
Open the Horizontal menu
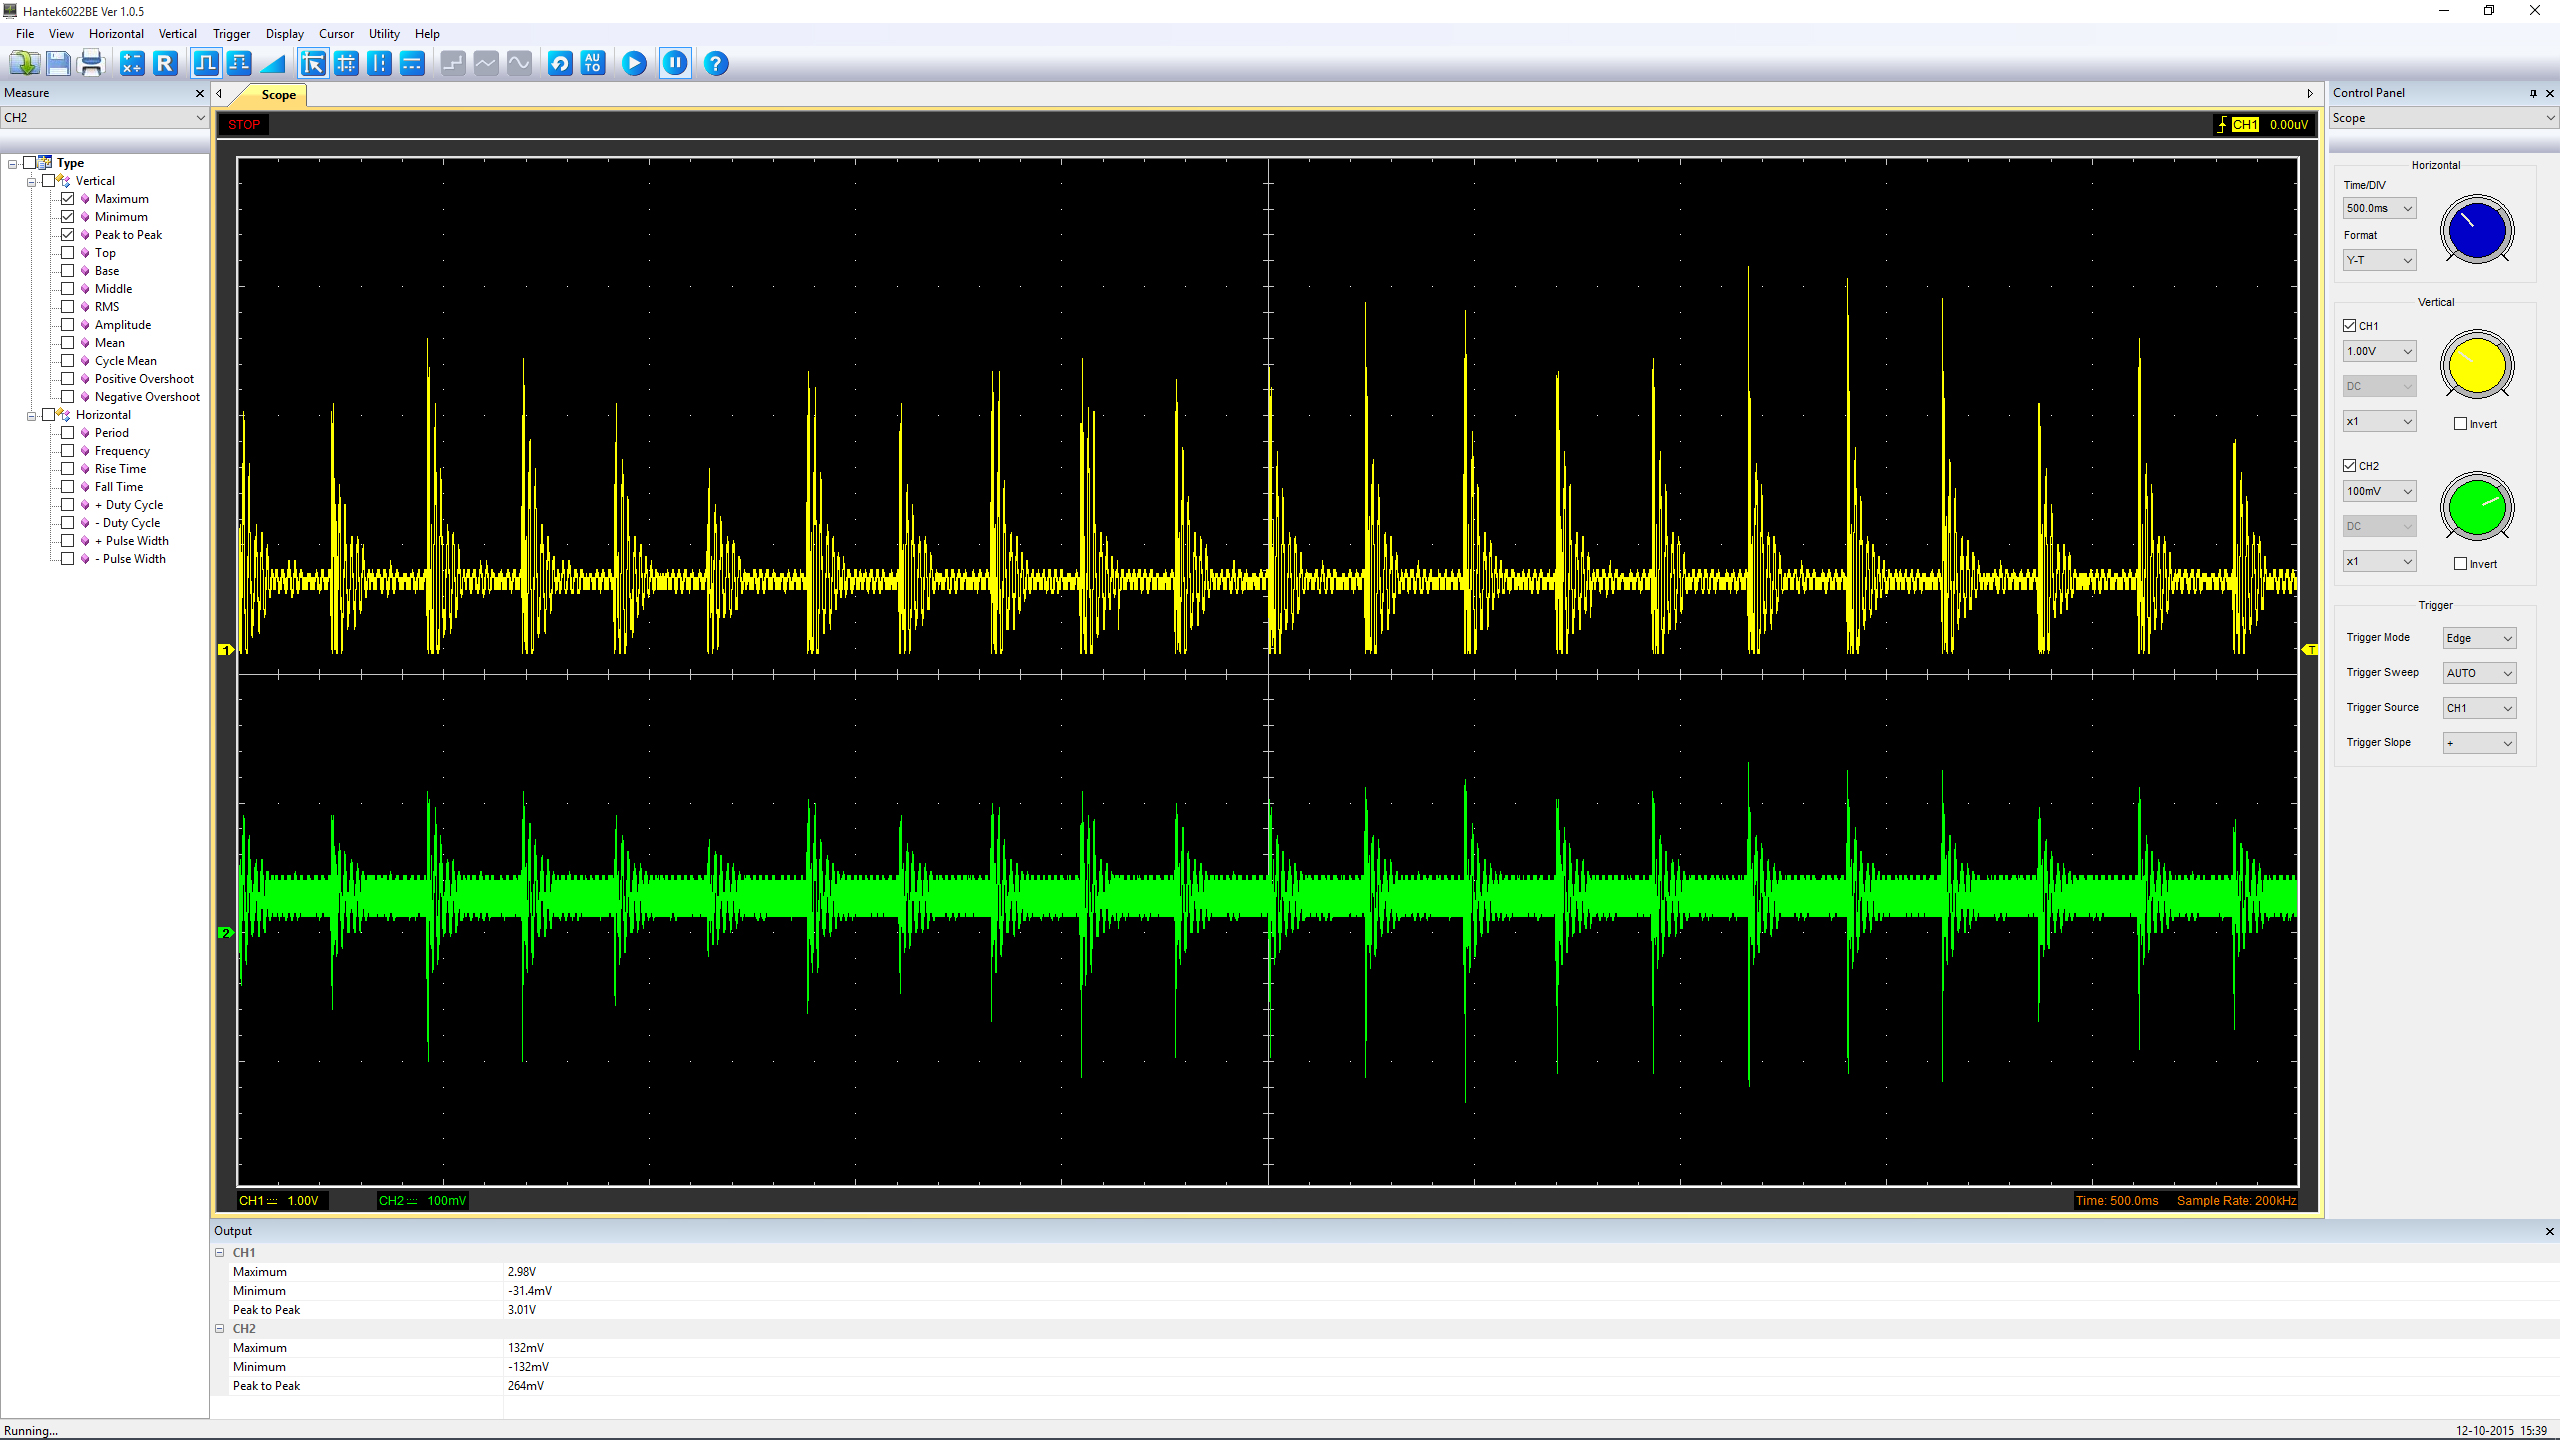[x=116, y=34]
